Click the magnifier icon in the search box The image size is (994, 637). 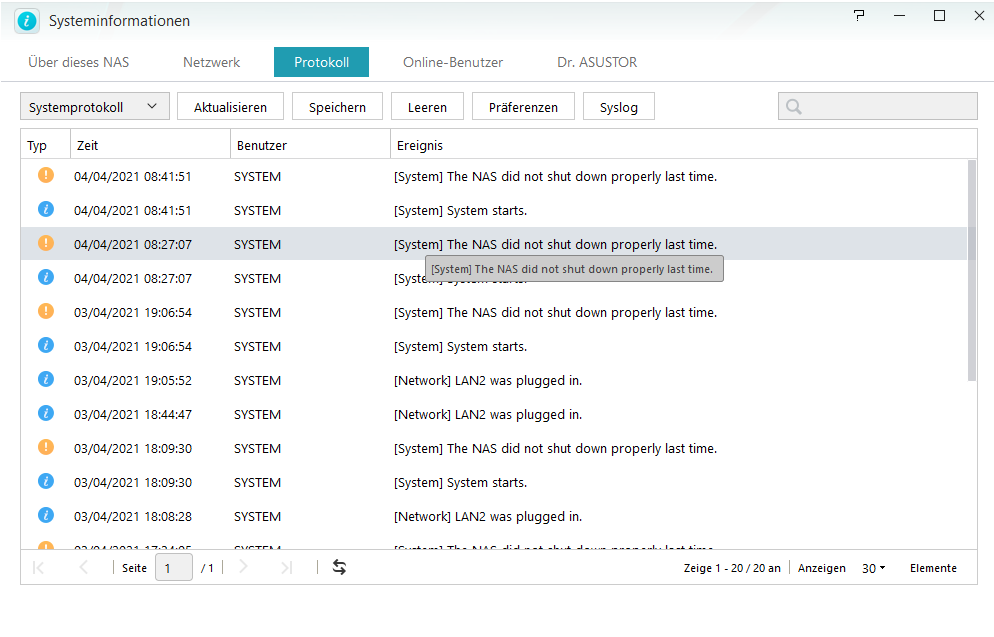pos(794,106)
